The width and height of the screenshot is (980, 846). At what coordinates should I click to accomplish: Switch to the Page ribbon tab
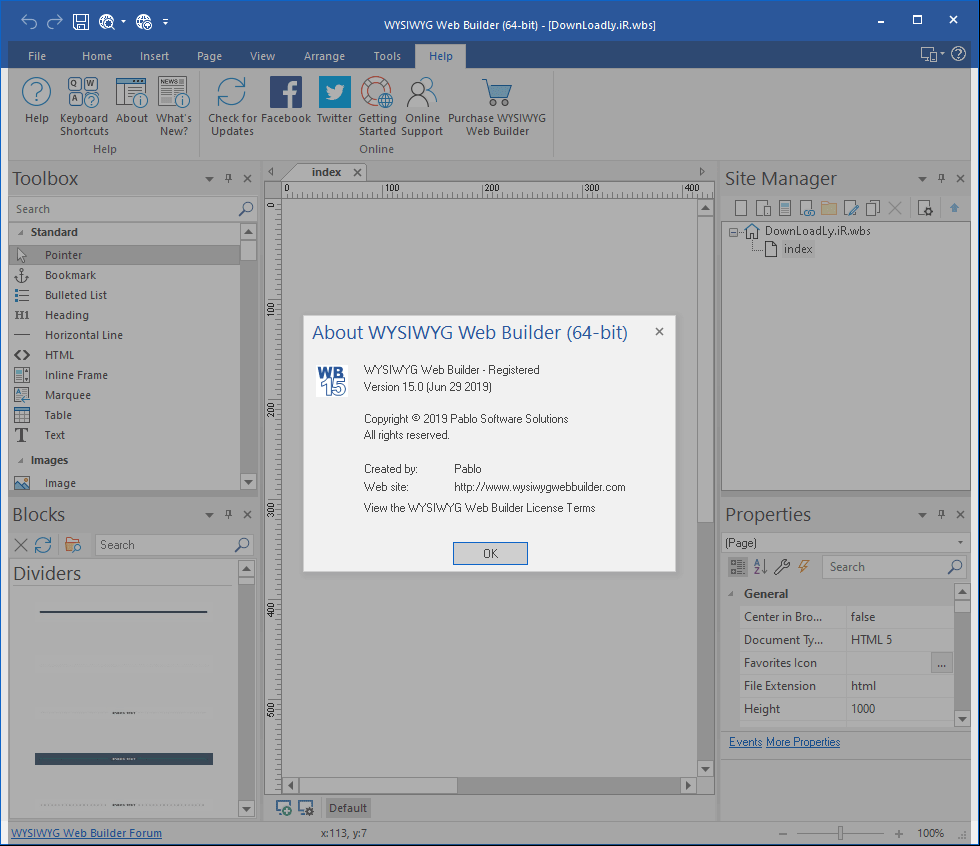209,56
